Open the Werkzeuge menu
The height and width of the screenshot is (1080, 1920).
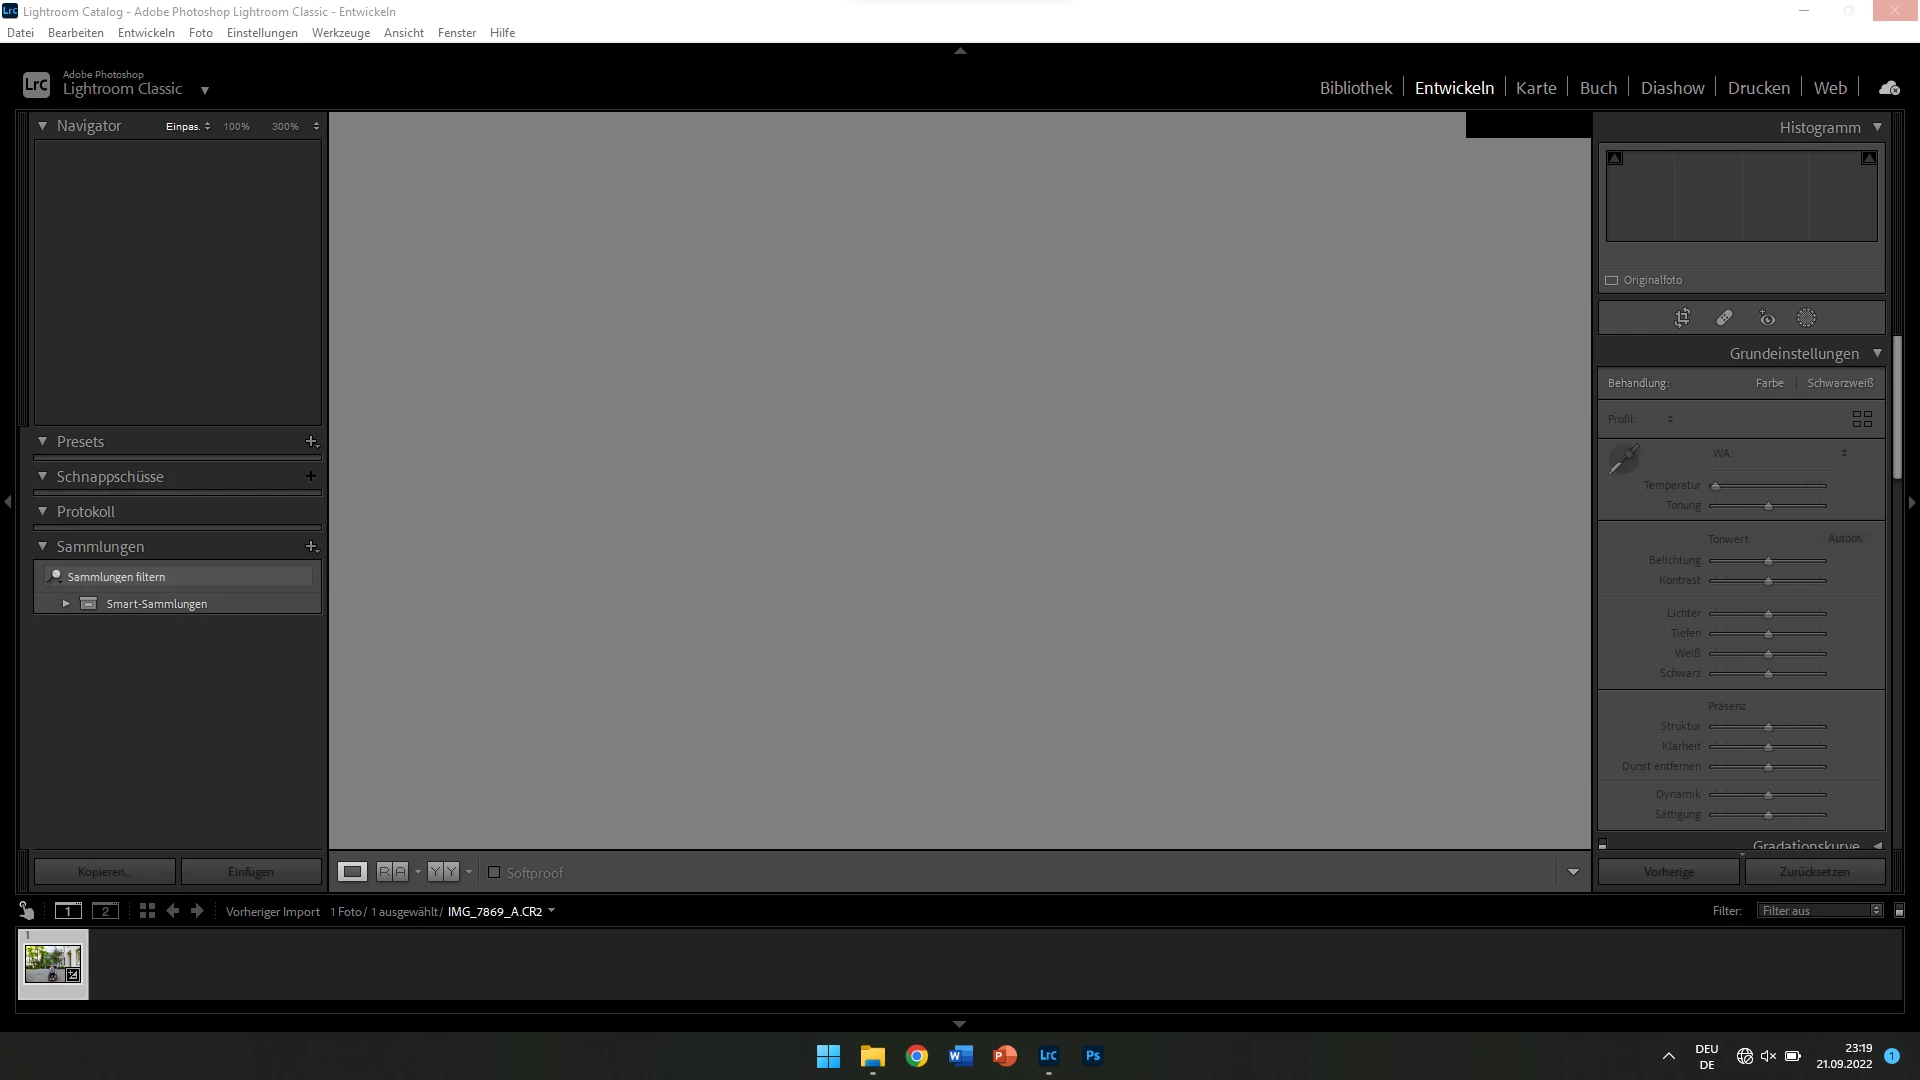[x=340, y=33]
